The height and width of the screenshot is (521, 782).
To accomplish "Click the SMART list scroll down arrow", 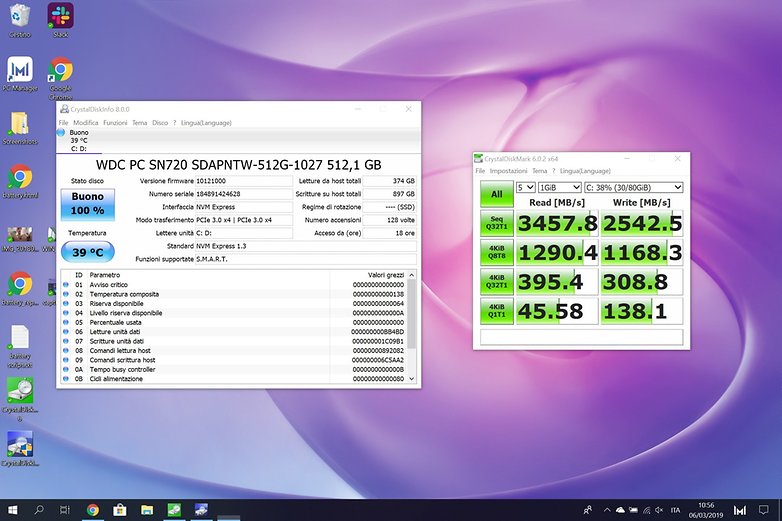I will tap(411, 379).
